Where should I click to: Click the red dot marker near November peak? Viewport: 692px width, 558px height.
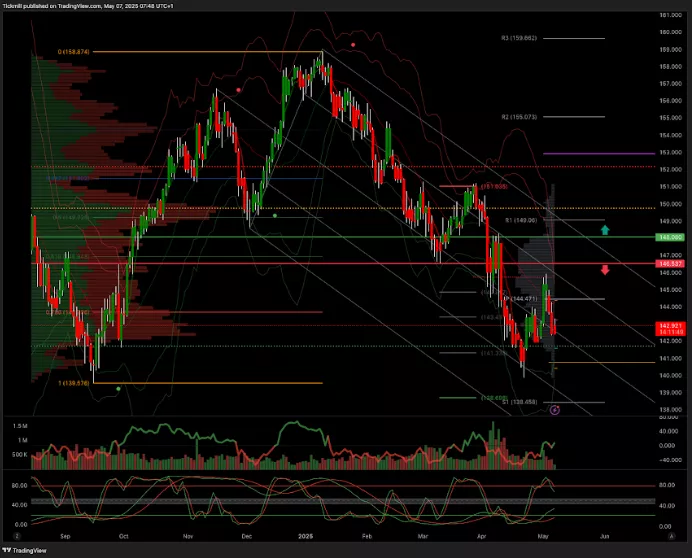pos(238,90)
